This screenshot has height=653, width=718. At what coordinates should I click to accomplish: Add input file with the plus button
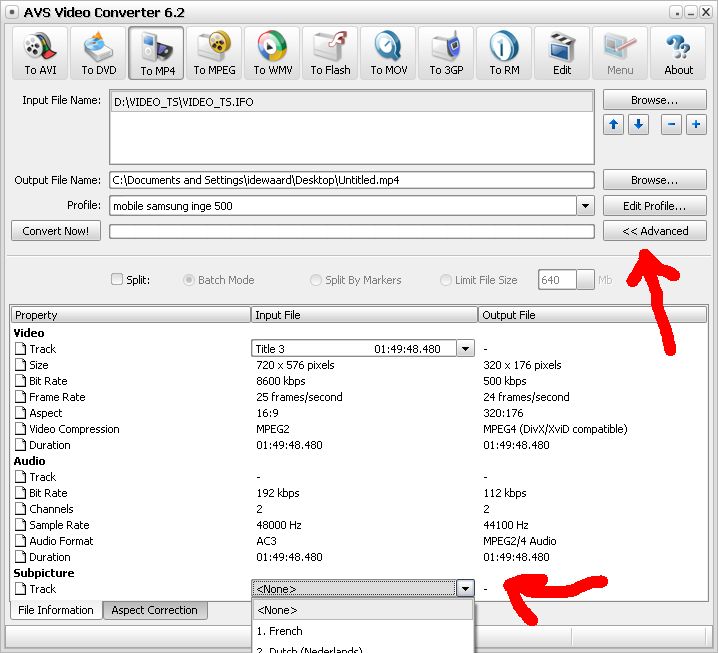point(696,125)
